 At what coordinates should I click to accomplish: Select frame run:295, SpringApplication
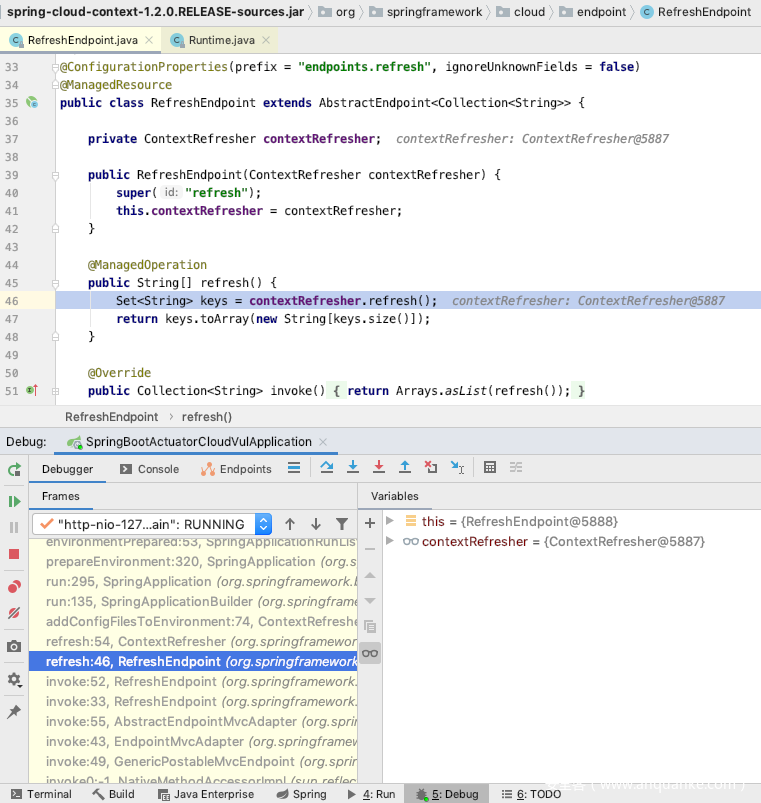pyautogui.click(x=193, y=581)
